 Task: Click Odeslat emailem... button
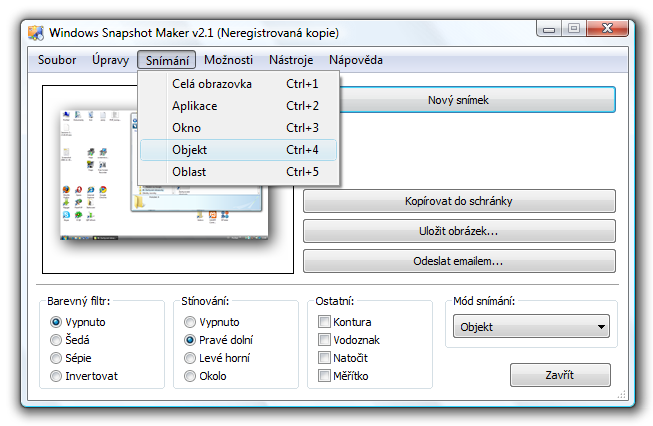(x=459, y=261)
